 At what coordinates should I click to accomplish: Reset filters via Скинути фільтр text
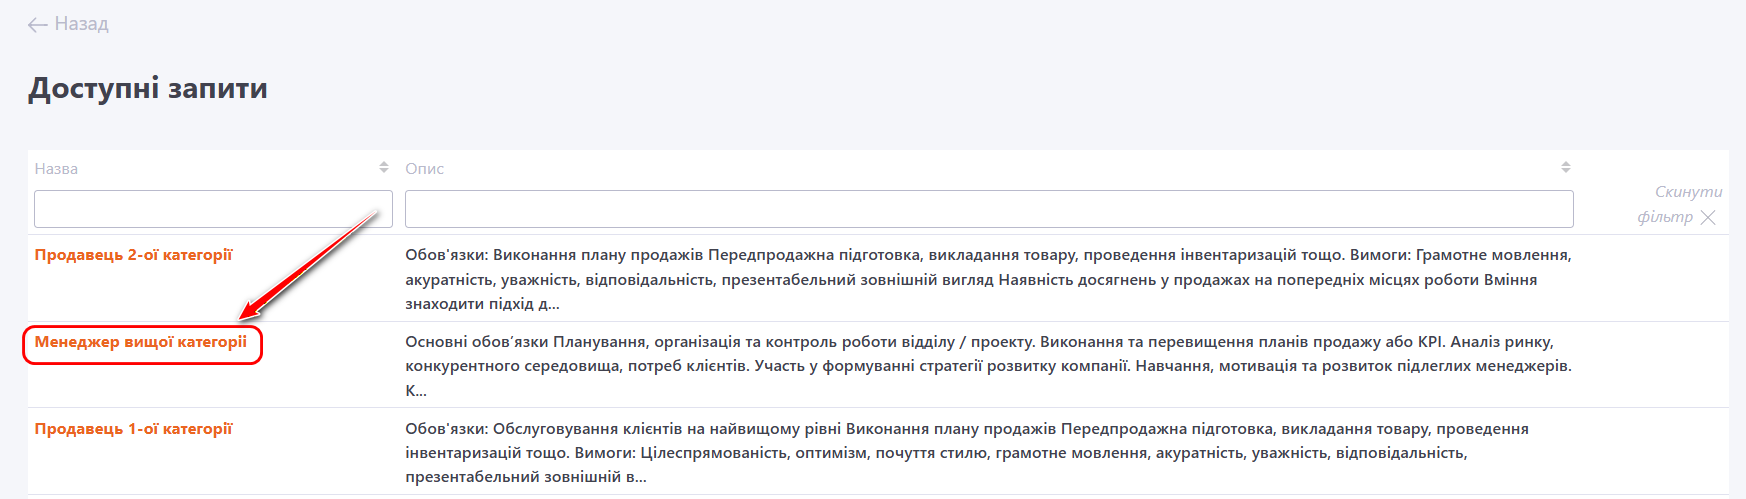[x=1687, y=192]
